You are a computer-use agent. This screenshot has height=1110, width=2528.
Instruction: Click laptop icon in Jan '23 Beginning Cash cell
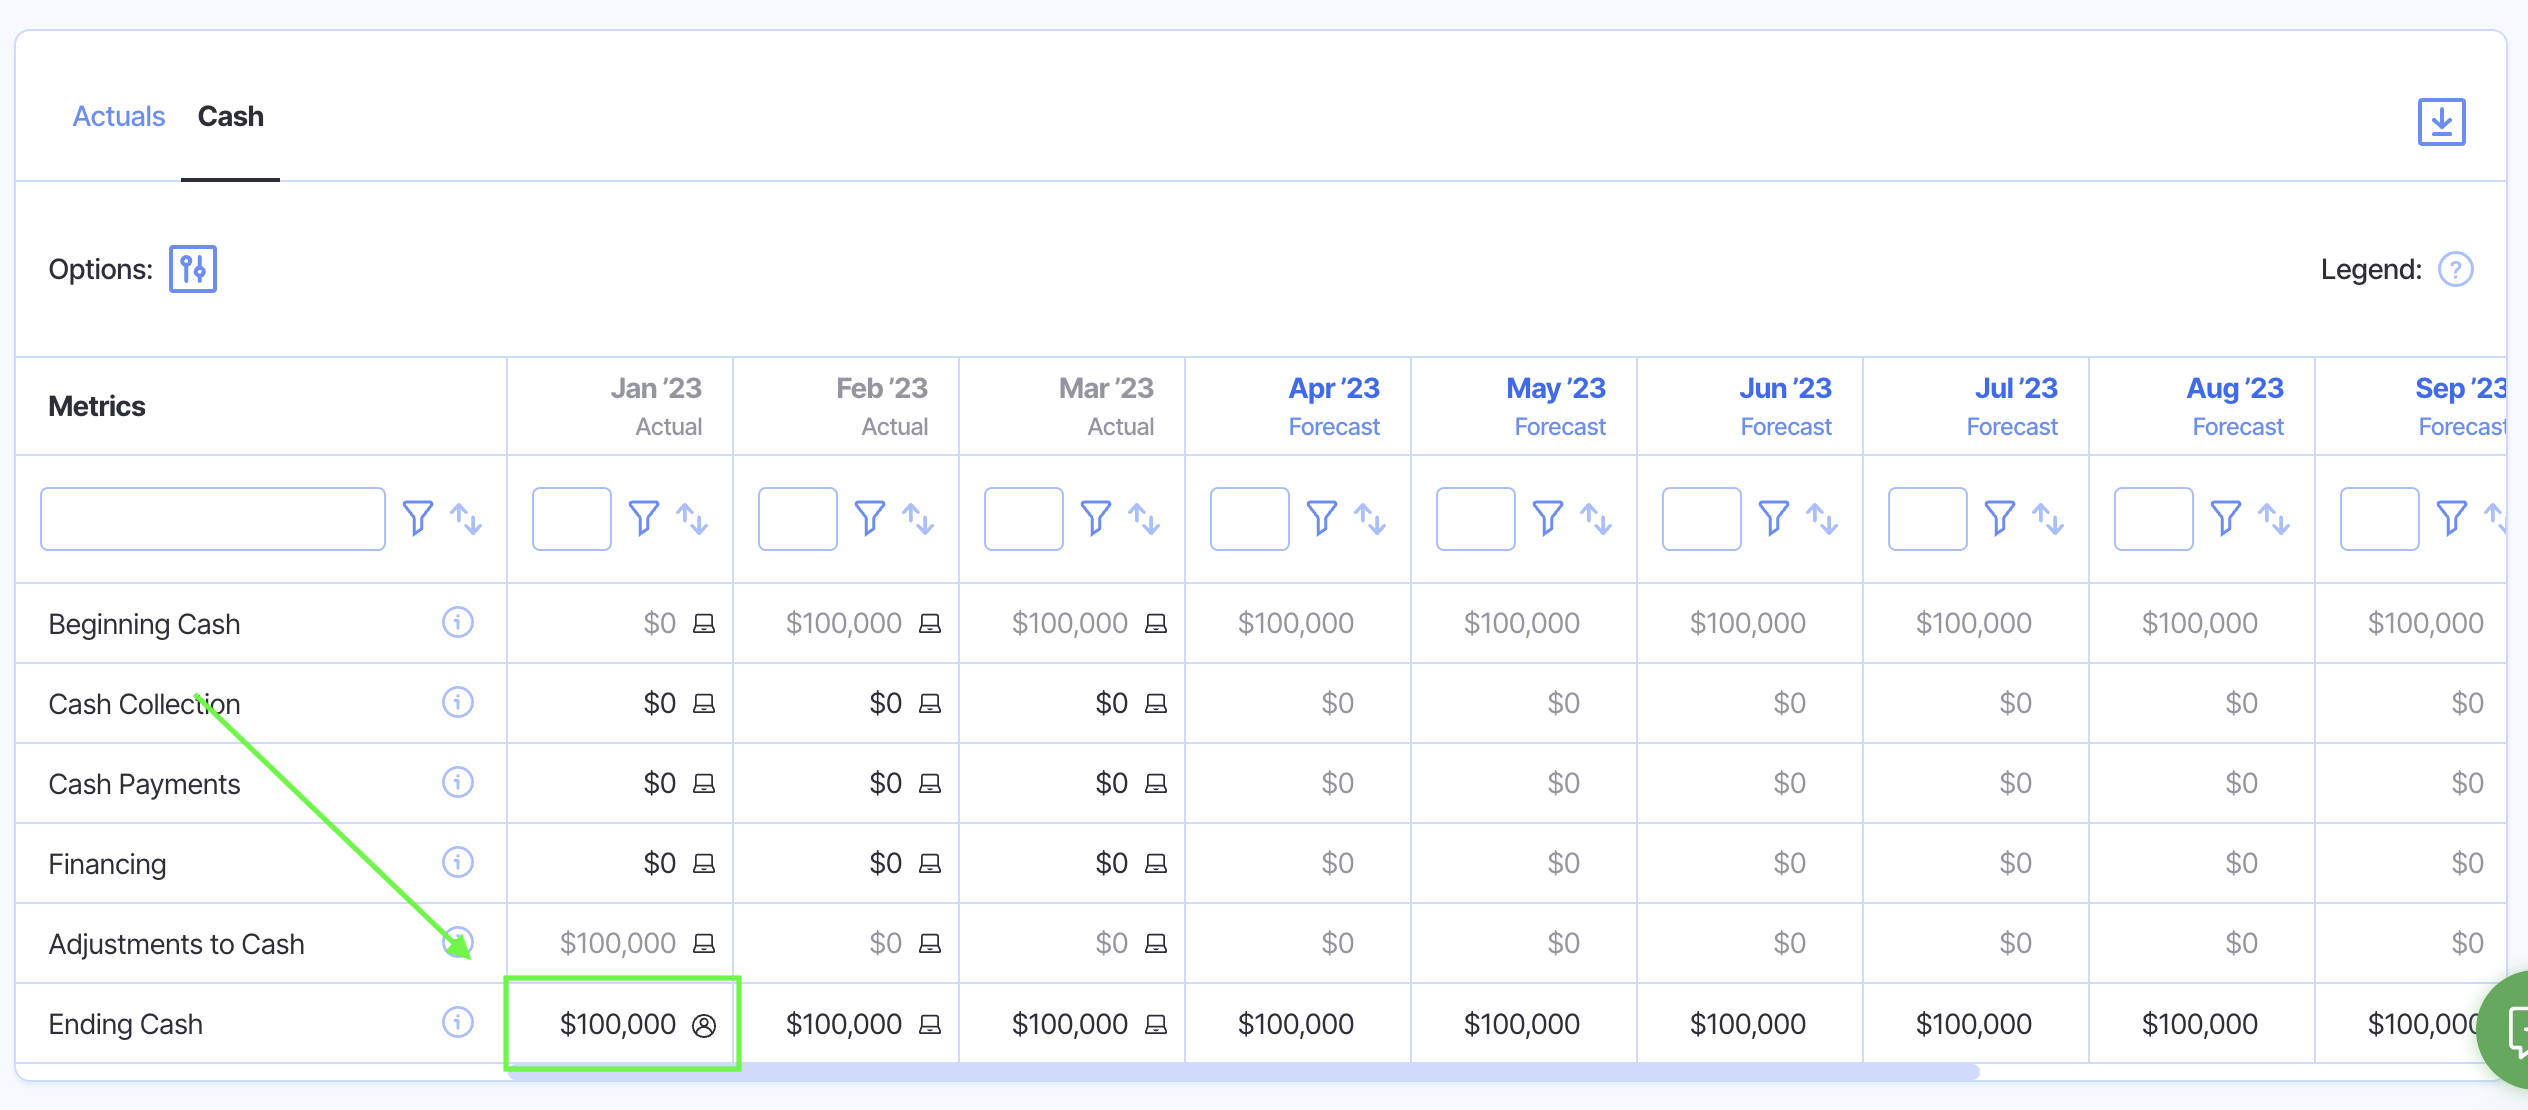(x=704, y=623)
